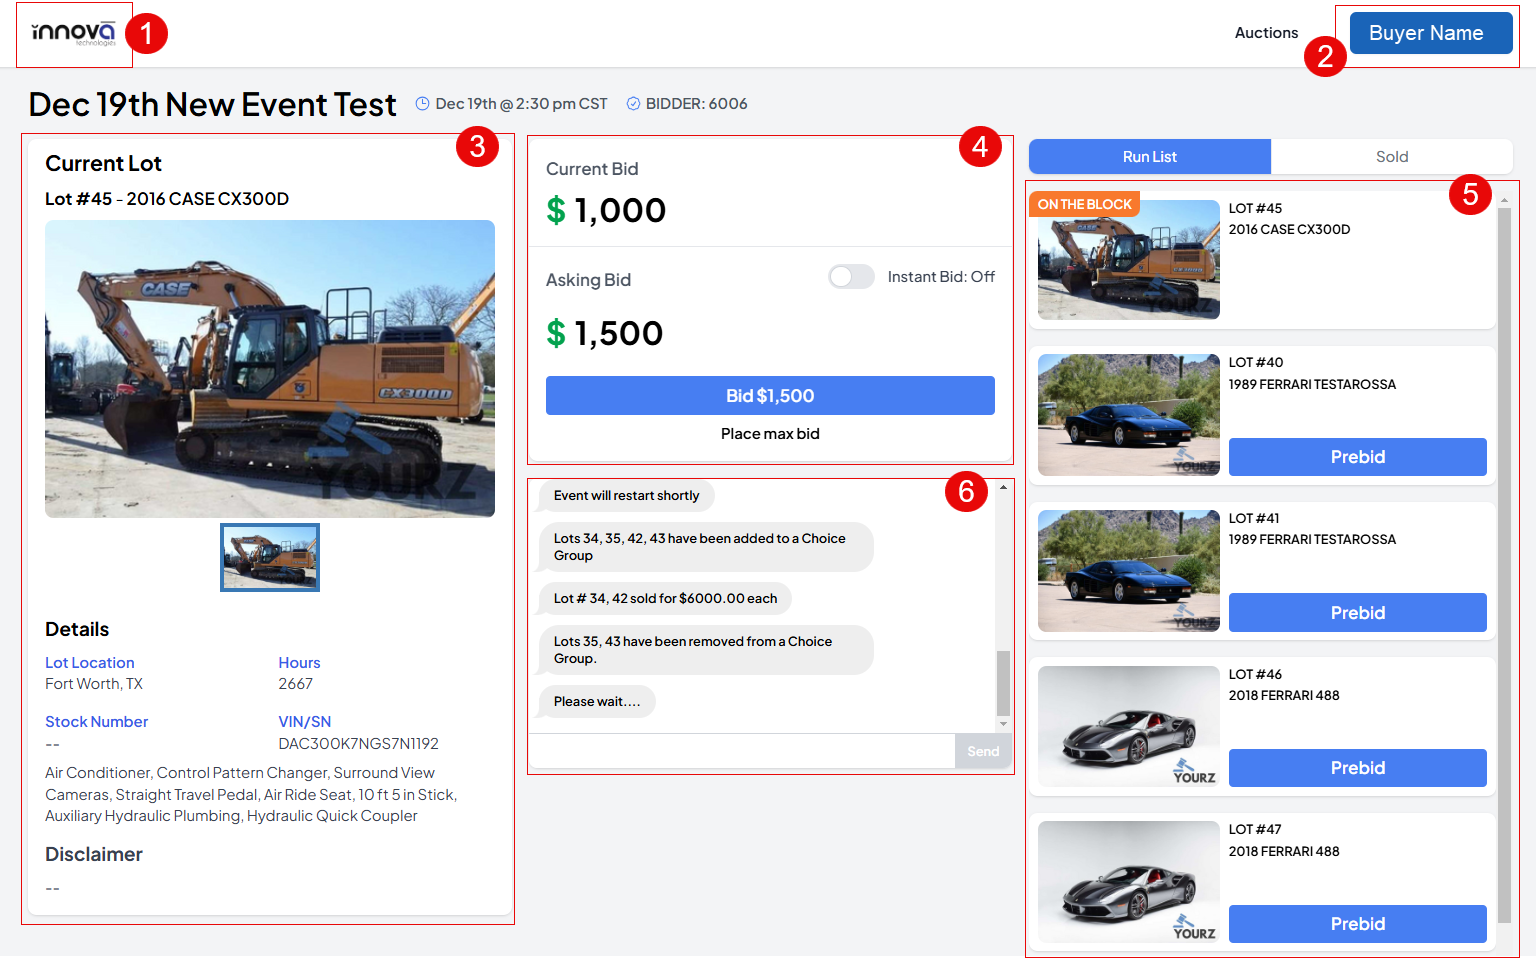Click the large Current Lot excavator photo
The height and width of the screenshot is (958, 1536).
tap(270, 369)
